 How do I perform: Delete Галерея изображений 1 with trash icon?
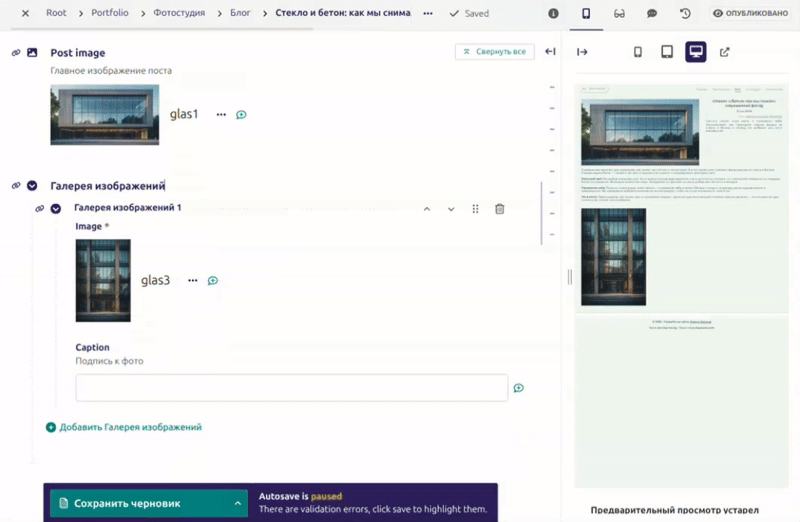pyautogui.click(x=499, y=209)
